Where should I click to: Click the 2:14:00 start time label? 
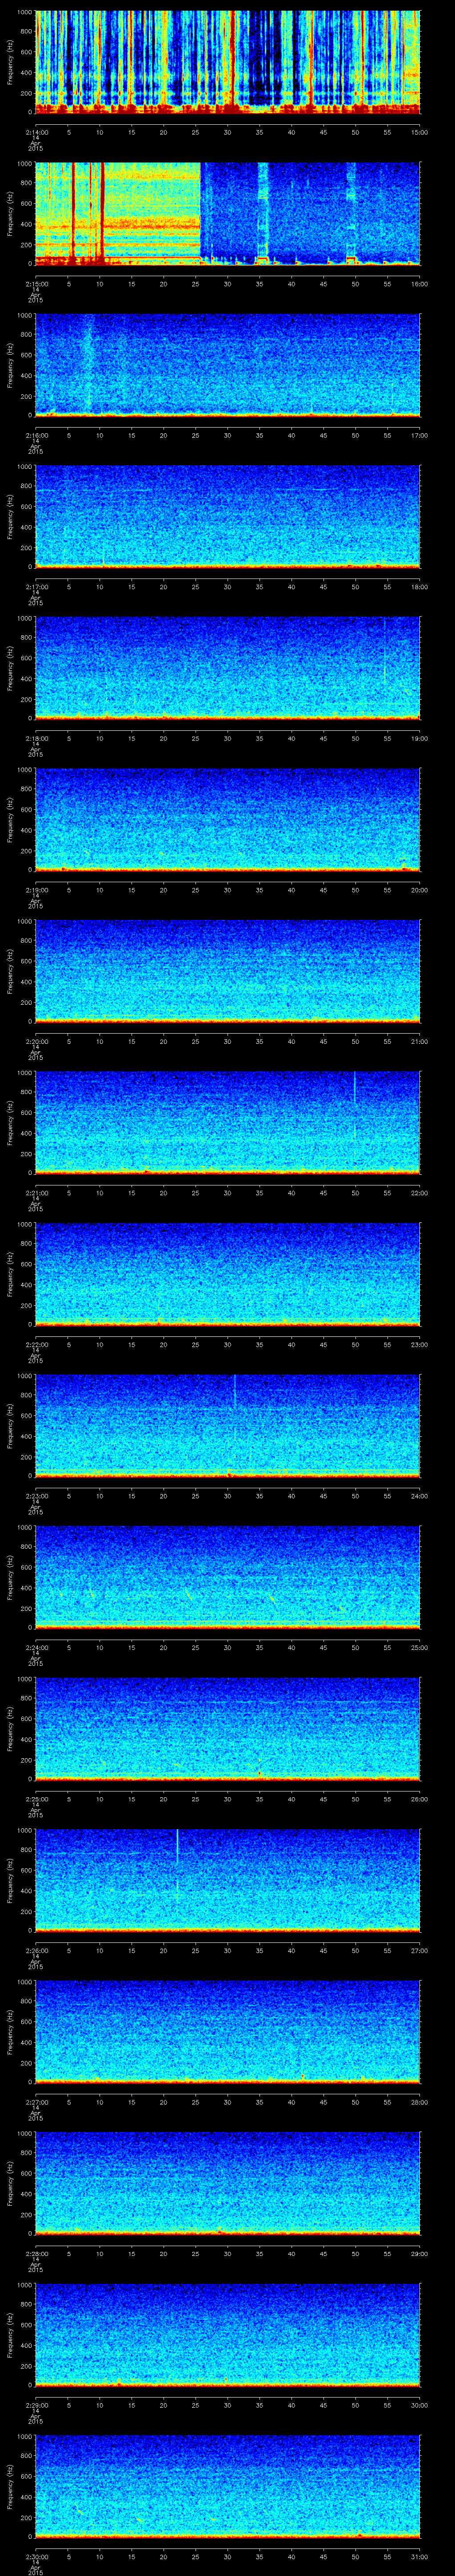pos(36,132)
